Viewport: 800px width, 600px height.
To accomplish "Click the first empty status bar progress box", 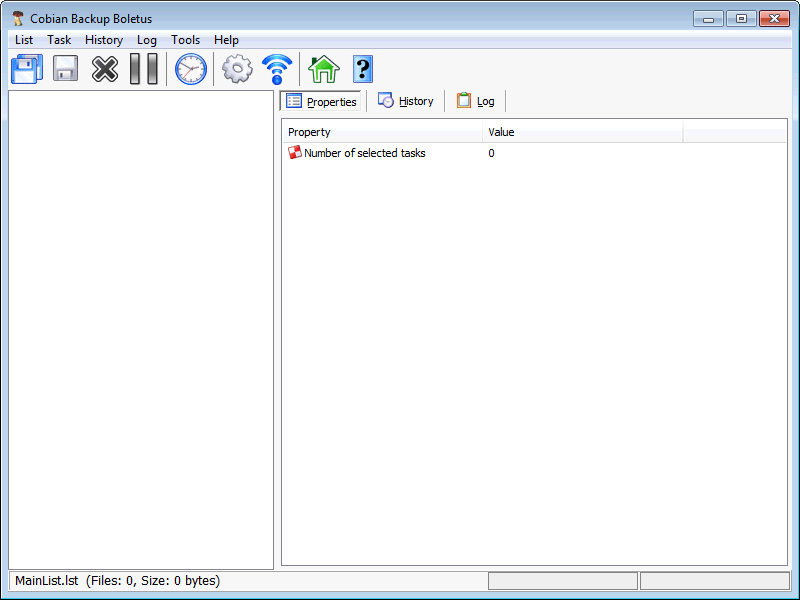I will 563,581.
